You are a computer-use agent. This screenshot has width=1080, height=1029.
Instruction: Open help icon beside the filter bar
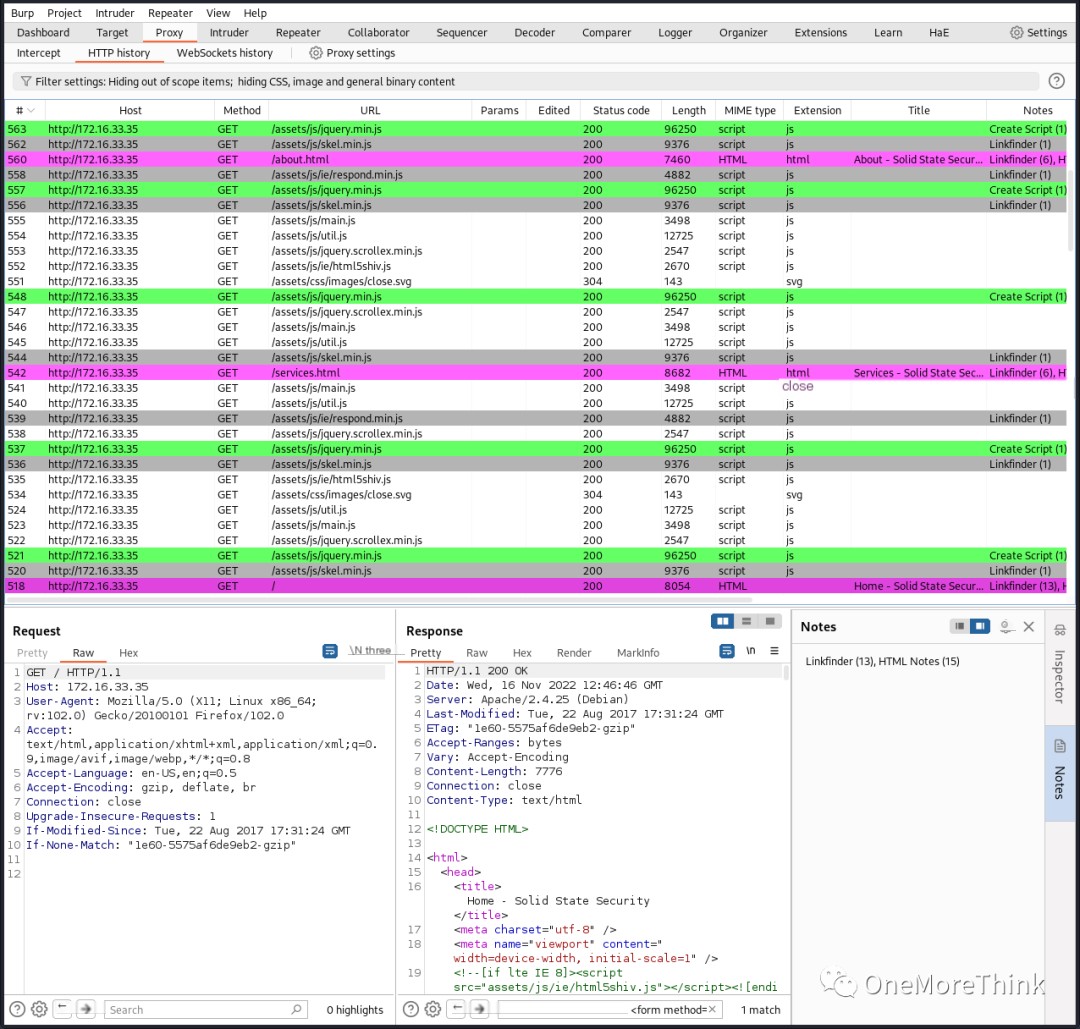pos(1056,81)
